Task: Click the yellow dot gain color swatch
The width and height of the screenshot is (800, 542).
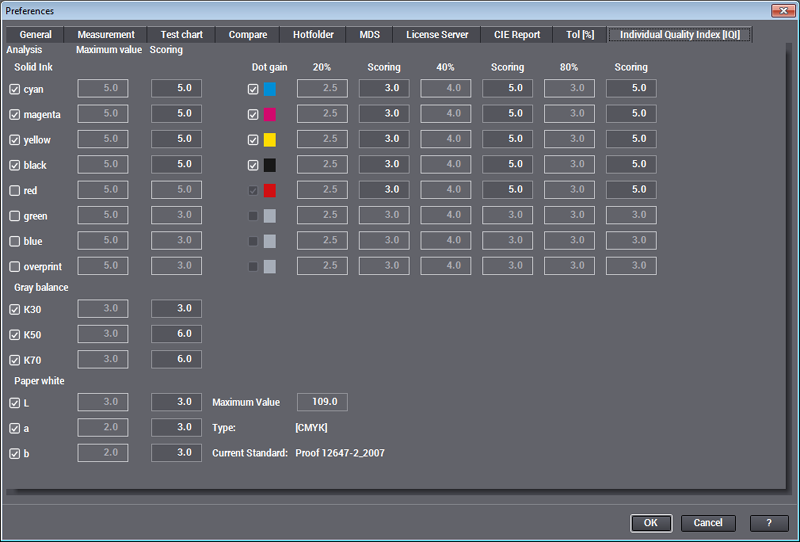Action: point(269,139)
